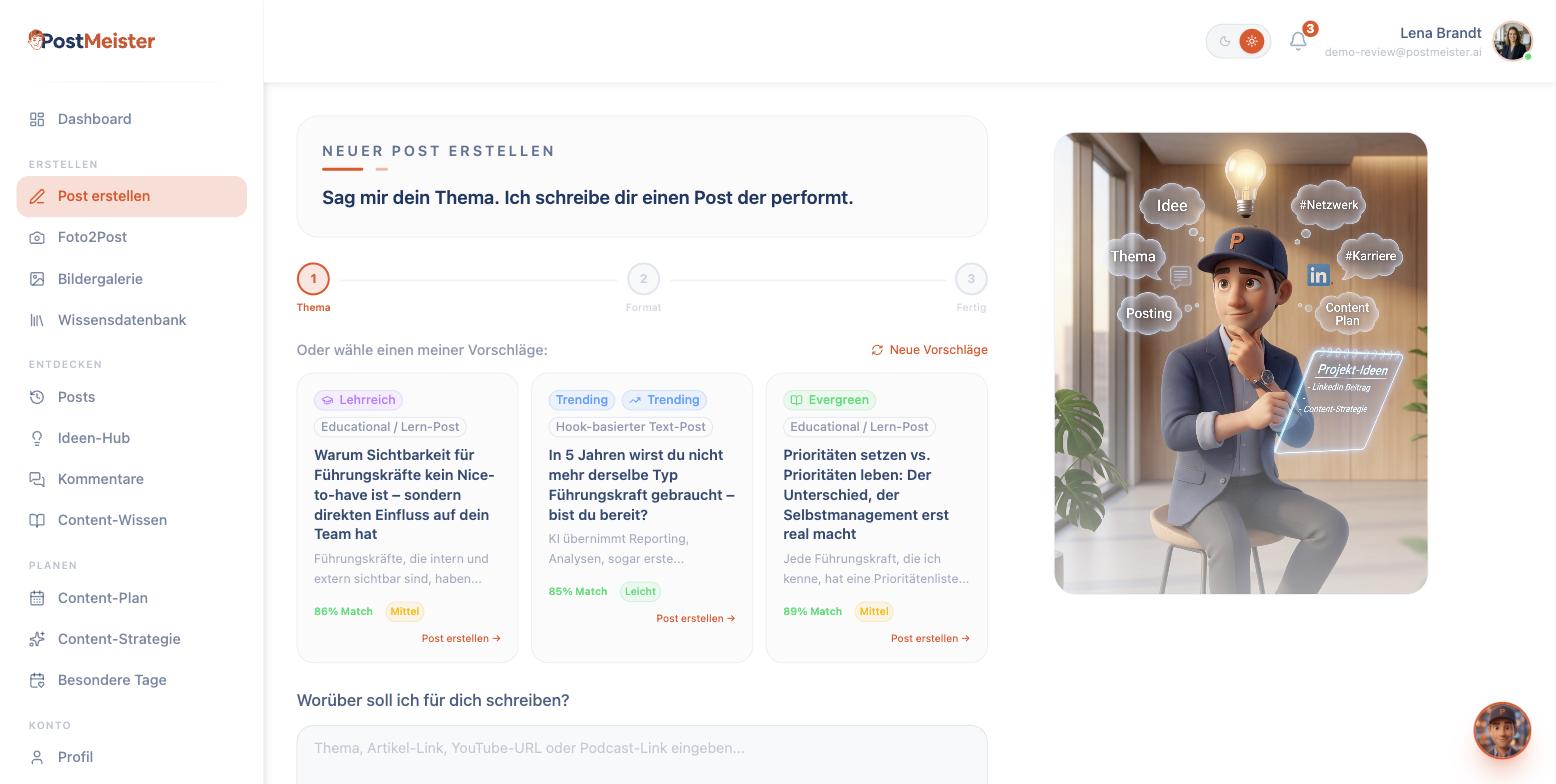This screenshot has height=784, width=1556.
Task: Click Lena Brandt's profile avatar
Action: click(x=1512, y=41)
